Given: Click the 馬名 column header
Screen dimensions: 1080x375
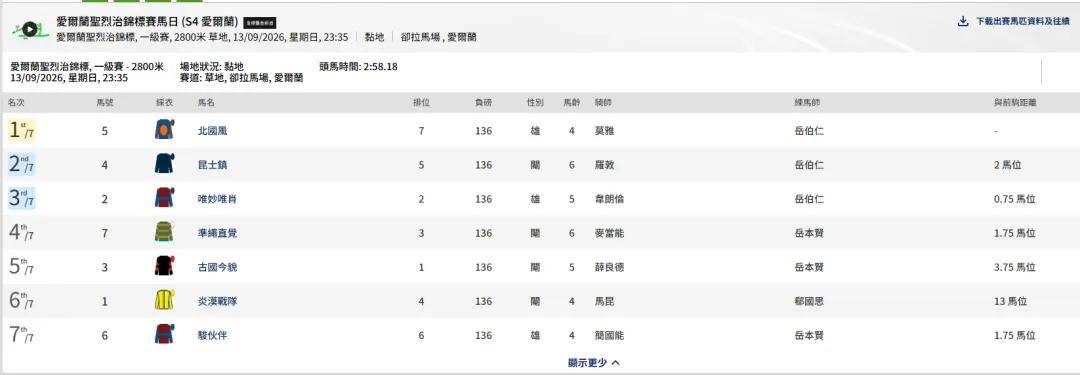Looking at the screenshot, I should click(206, 103).
